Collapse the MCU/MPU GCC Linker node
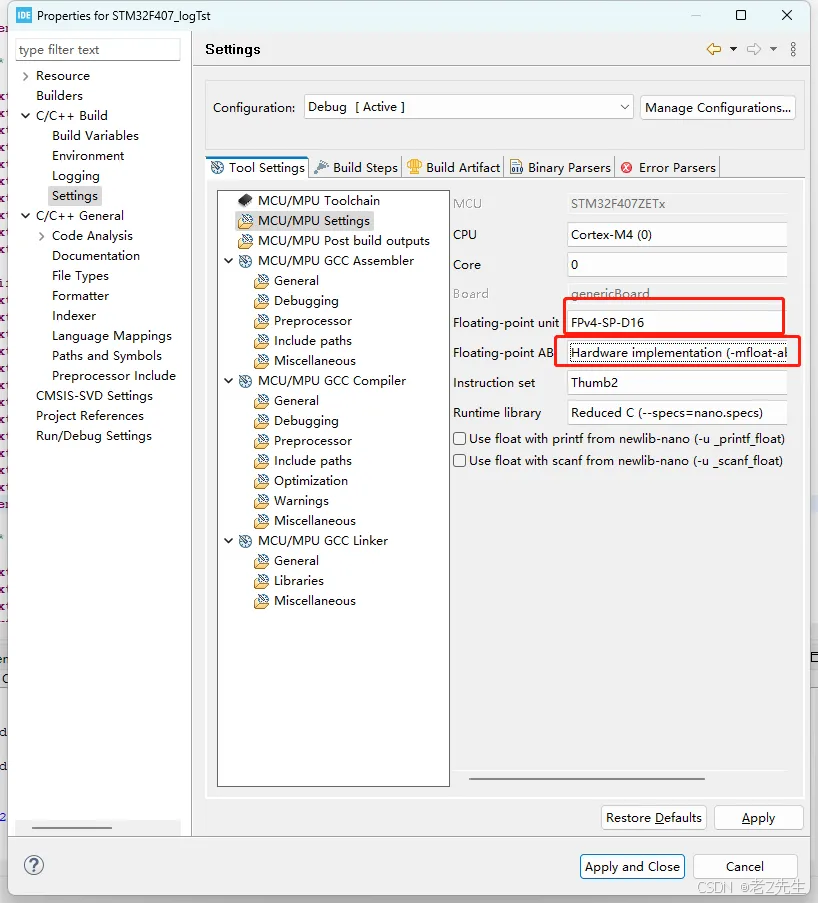The image size is (818, 903). click(x=229, y=541)
